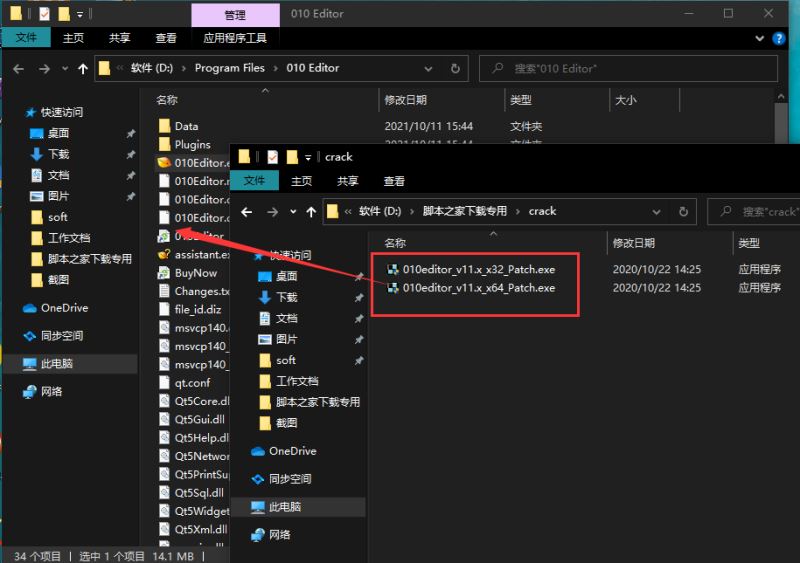The width and height of the screenshot is (800, 563).
Task: Select the Qt5Gui.dll file
Action: point(192,420)
